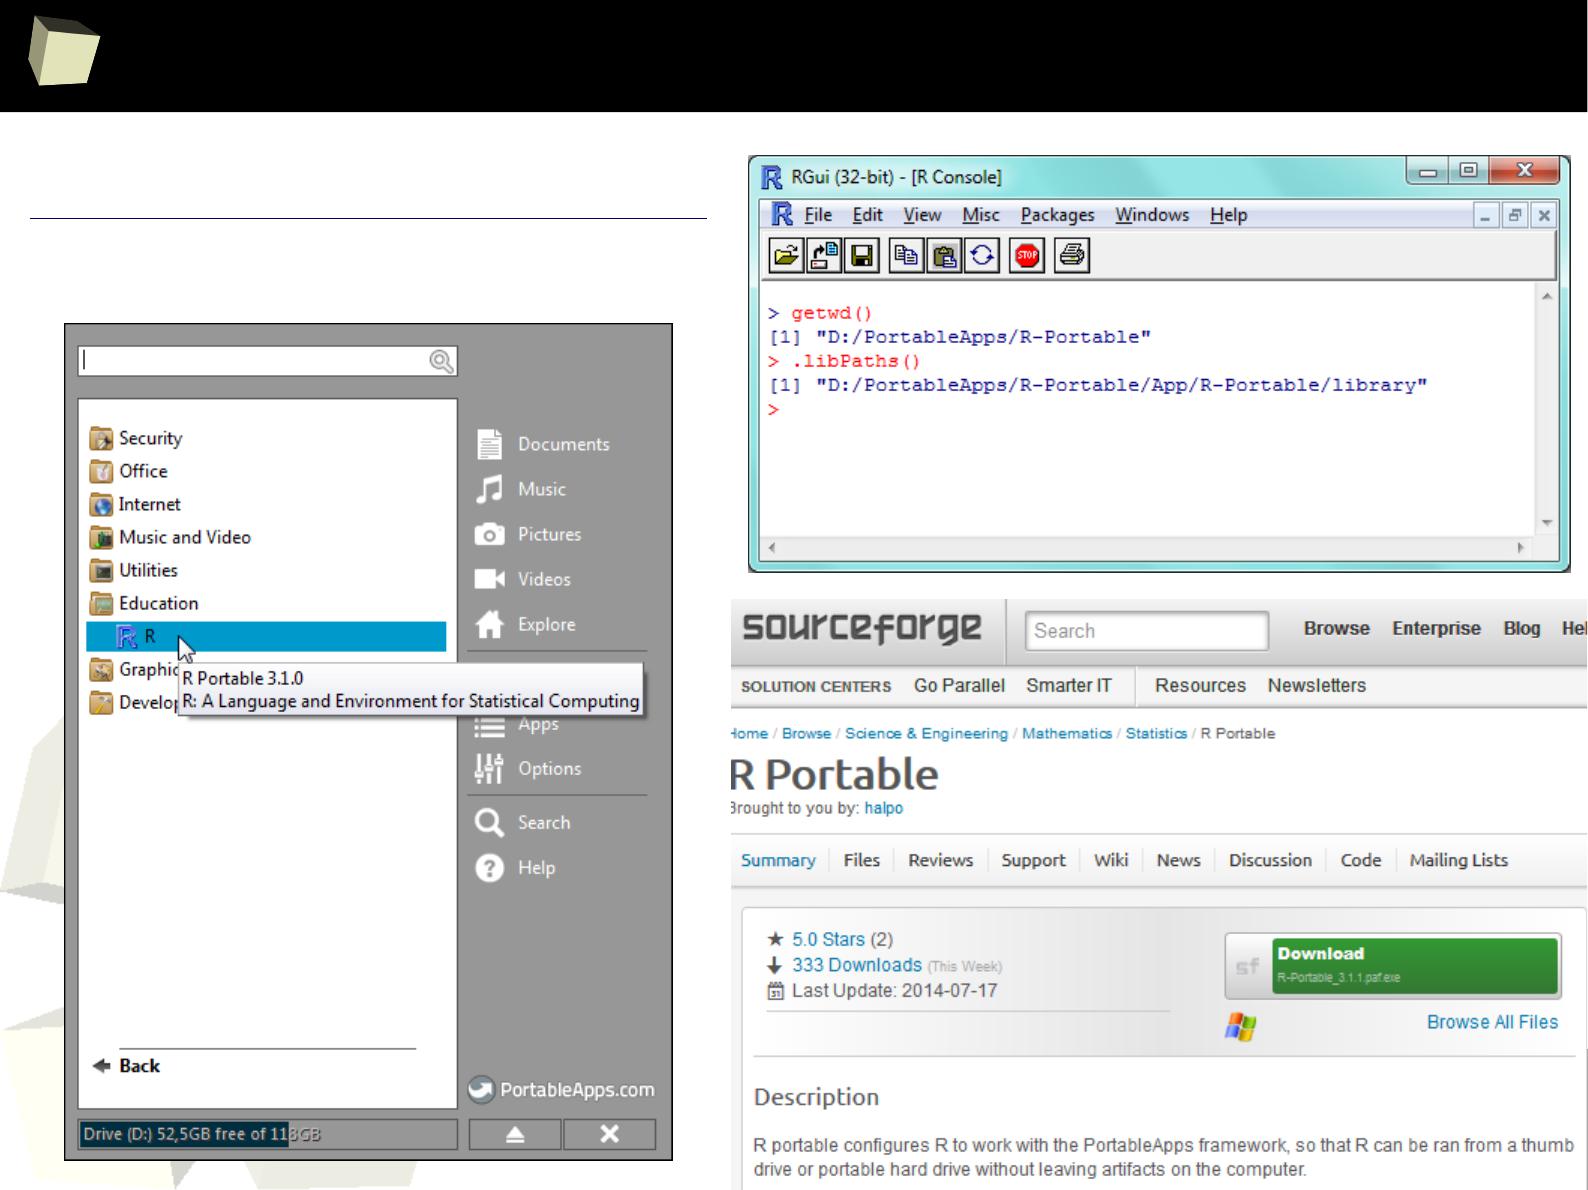The width and height of the screenshot is (1588, 1190).
Task: Click Browse All Files link
Action: coord(1492,1022)
